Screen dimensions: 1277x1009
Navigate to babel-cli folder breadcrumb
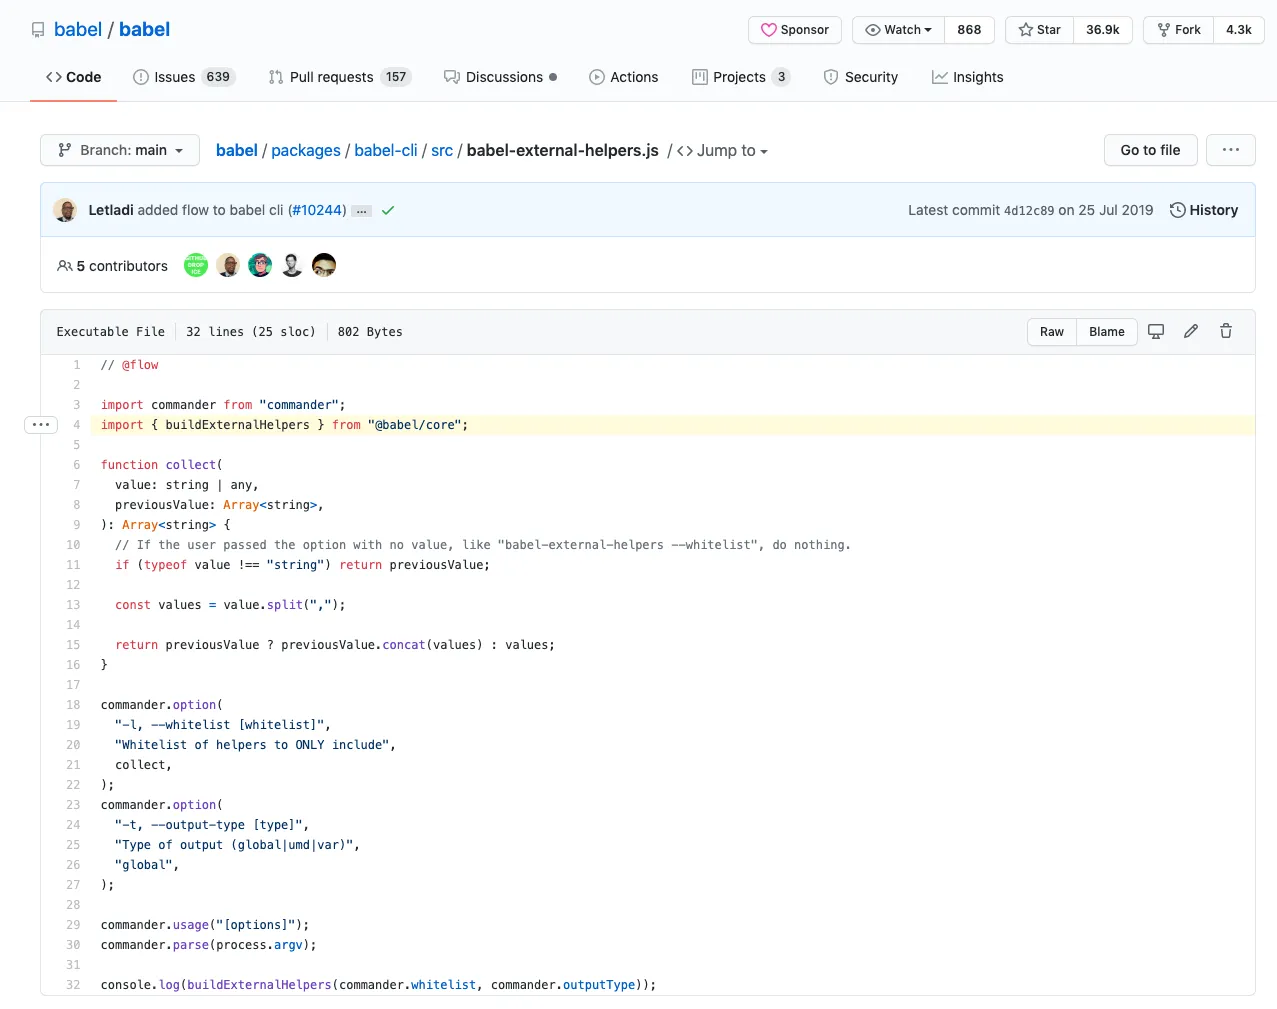(x=386, y=150)
